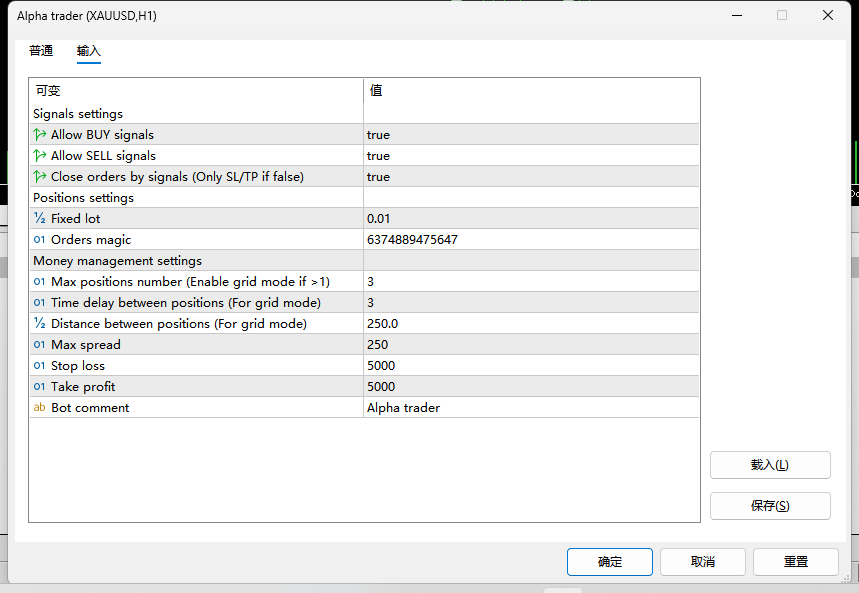Click the integer icon beside Max positions number
Screen dimensions: 859x593
[39, 282]
